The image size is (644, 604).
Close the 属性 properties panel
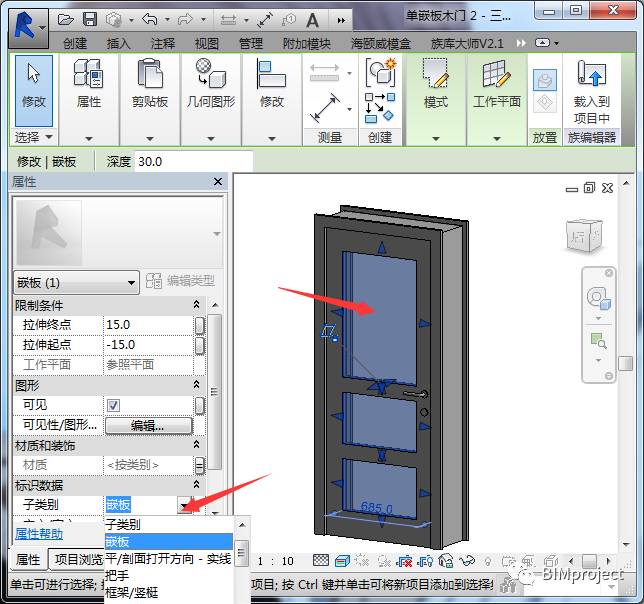[218, 181]
